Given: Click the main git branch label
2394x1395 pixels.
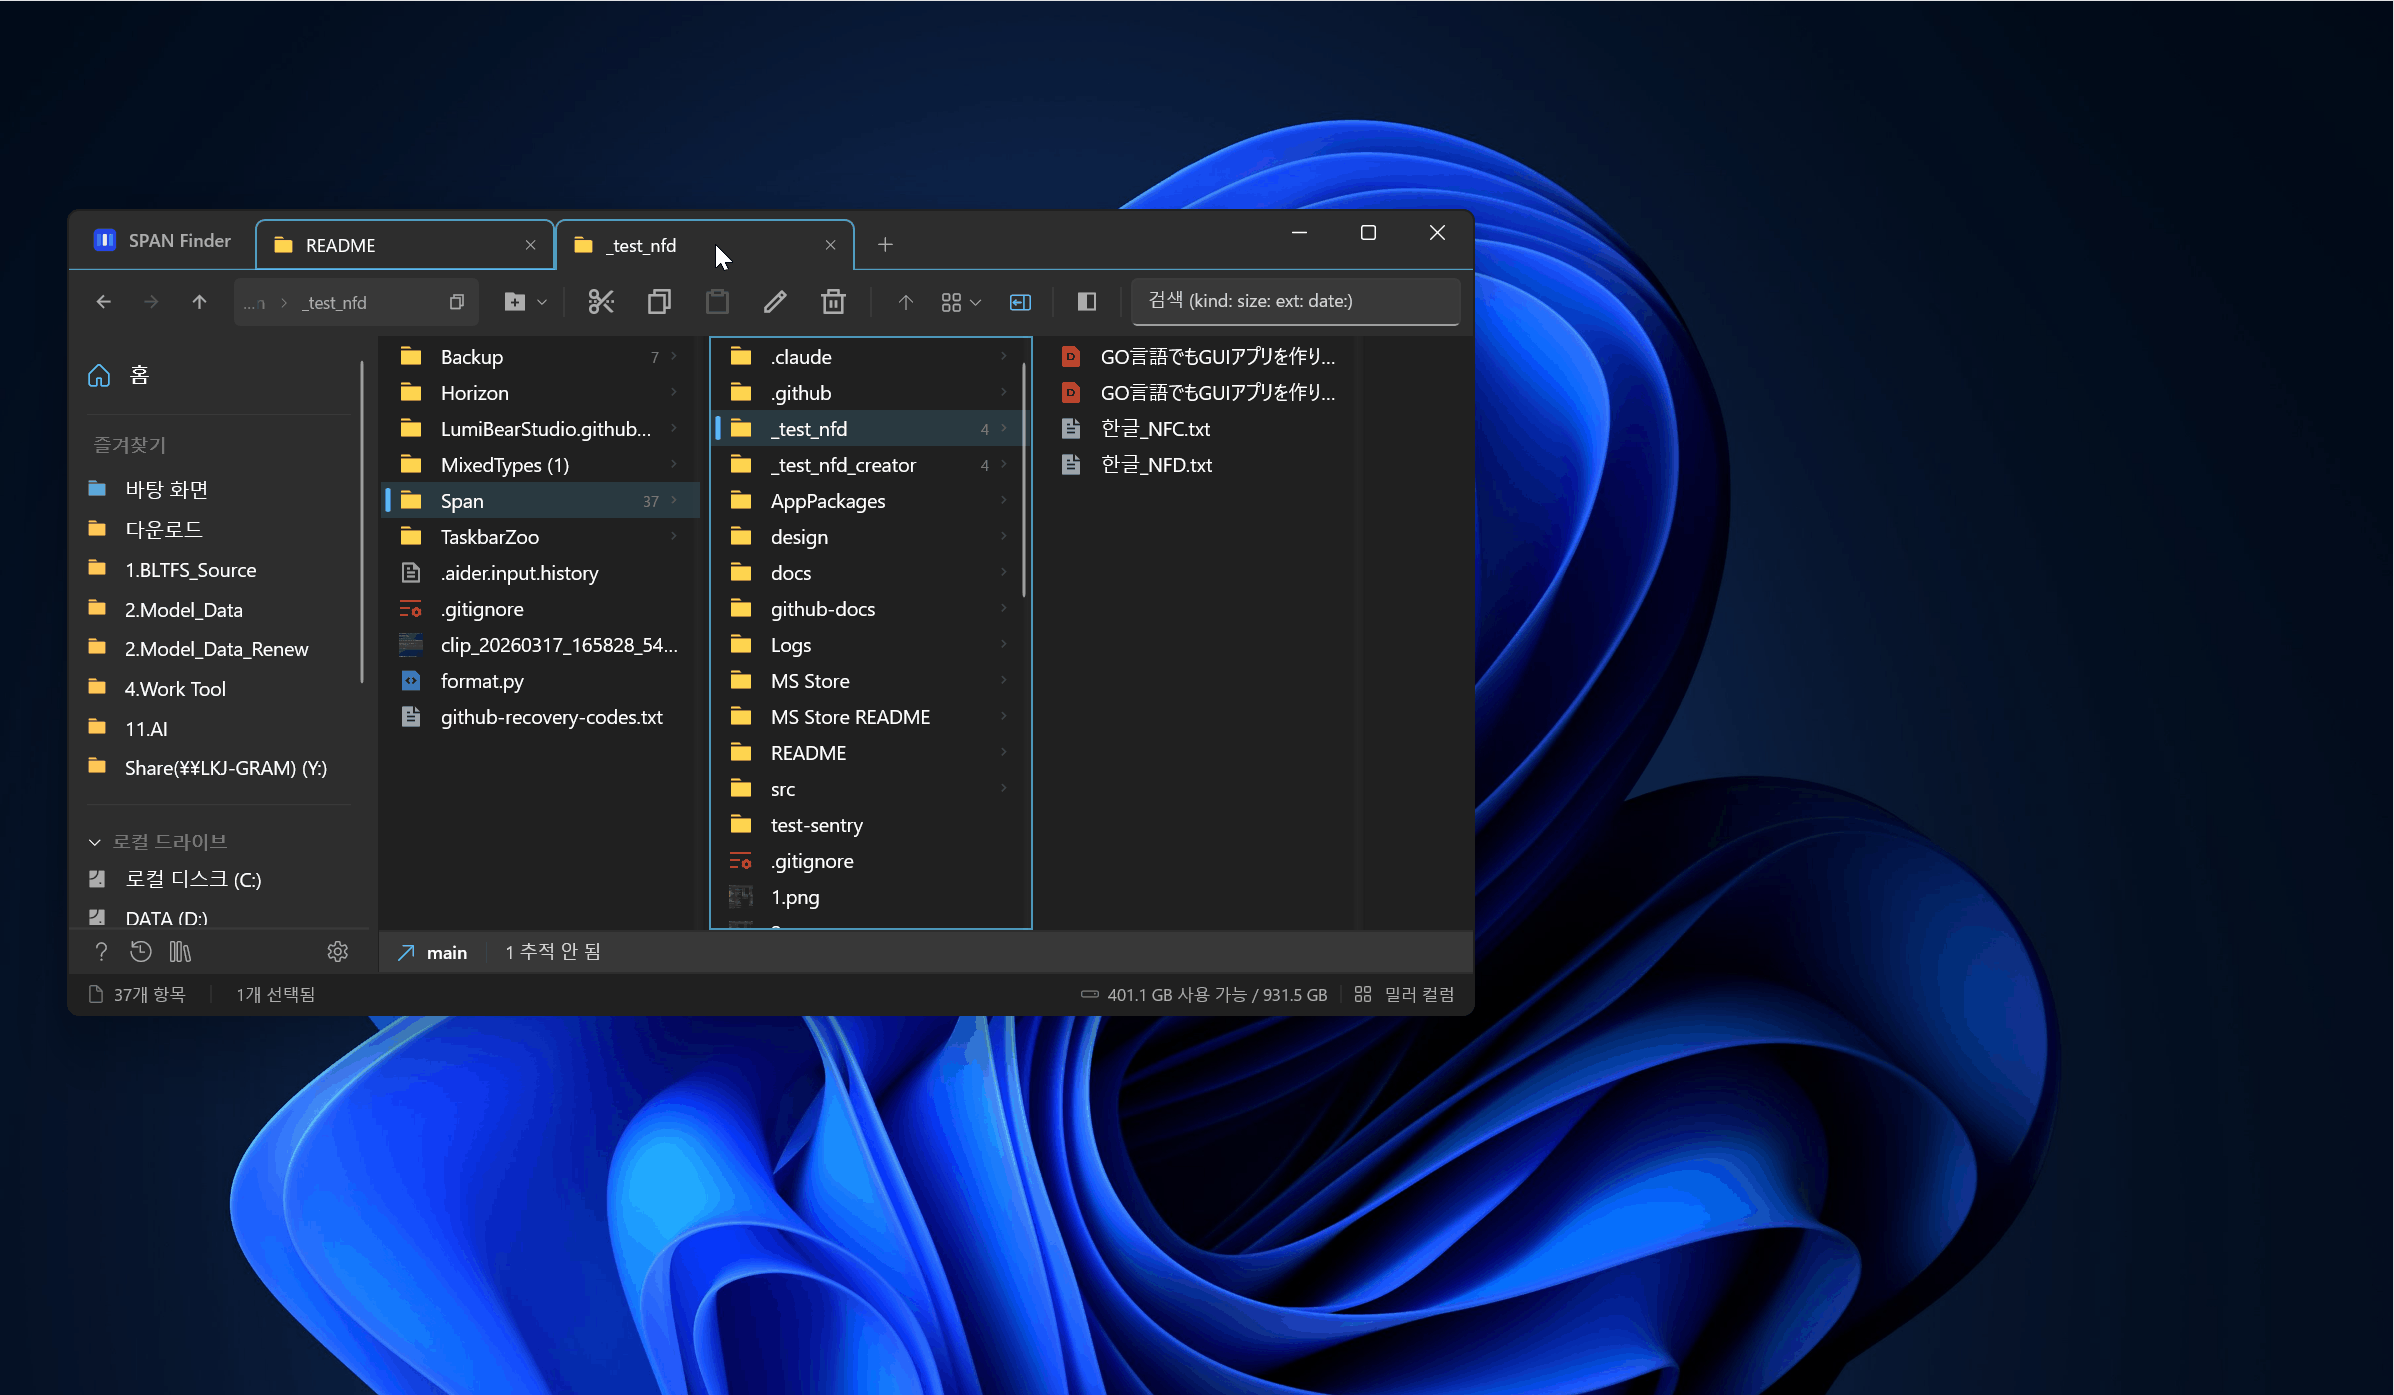Looking at the screenshot, I should pyautogui.click(x=446, y=953).
